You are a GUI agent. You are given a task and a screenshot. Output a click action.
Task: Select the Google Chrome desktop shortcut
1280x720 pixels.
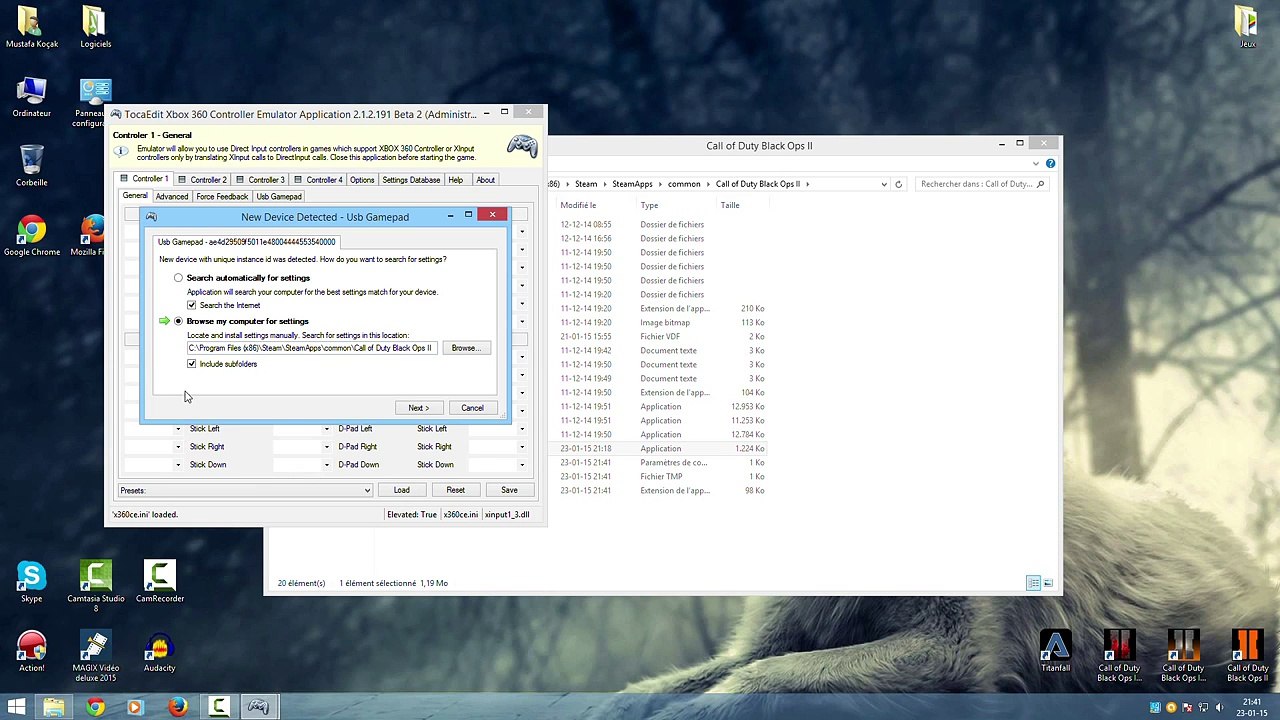click(31, 237)
